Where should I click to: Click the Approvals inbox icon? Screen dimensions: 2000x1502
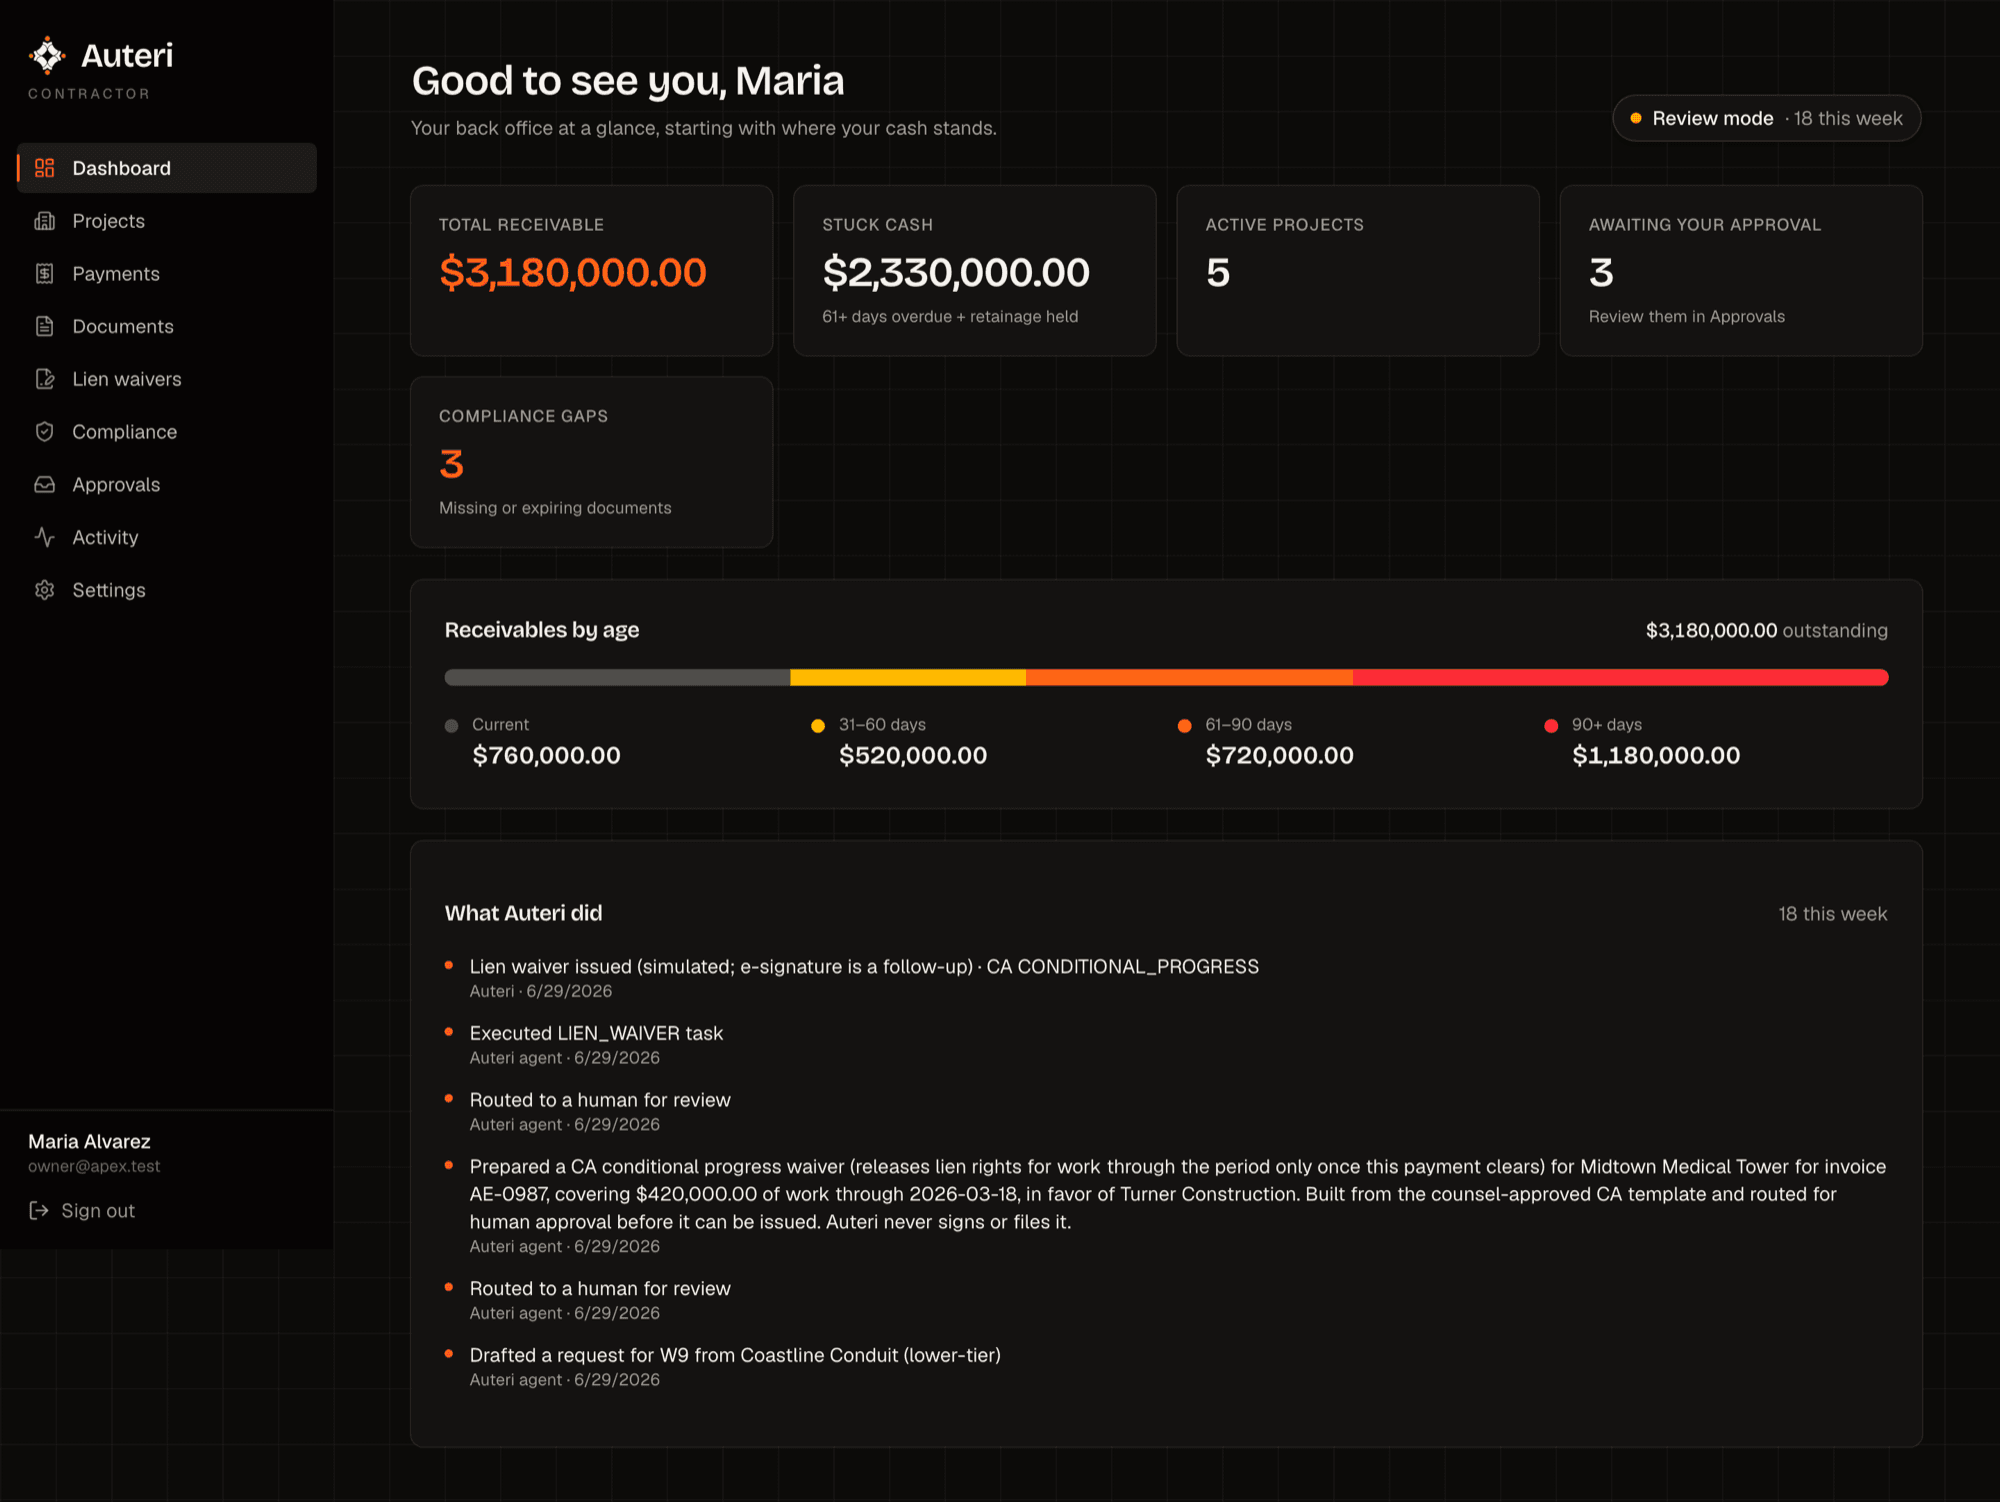(44, 485)
